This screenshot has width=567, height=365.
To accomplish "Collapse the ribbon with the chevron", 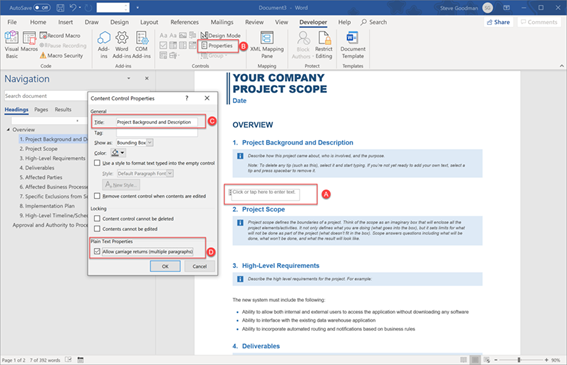I will coord(561,66).
